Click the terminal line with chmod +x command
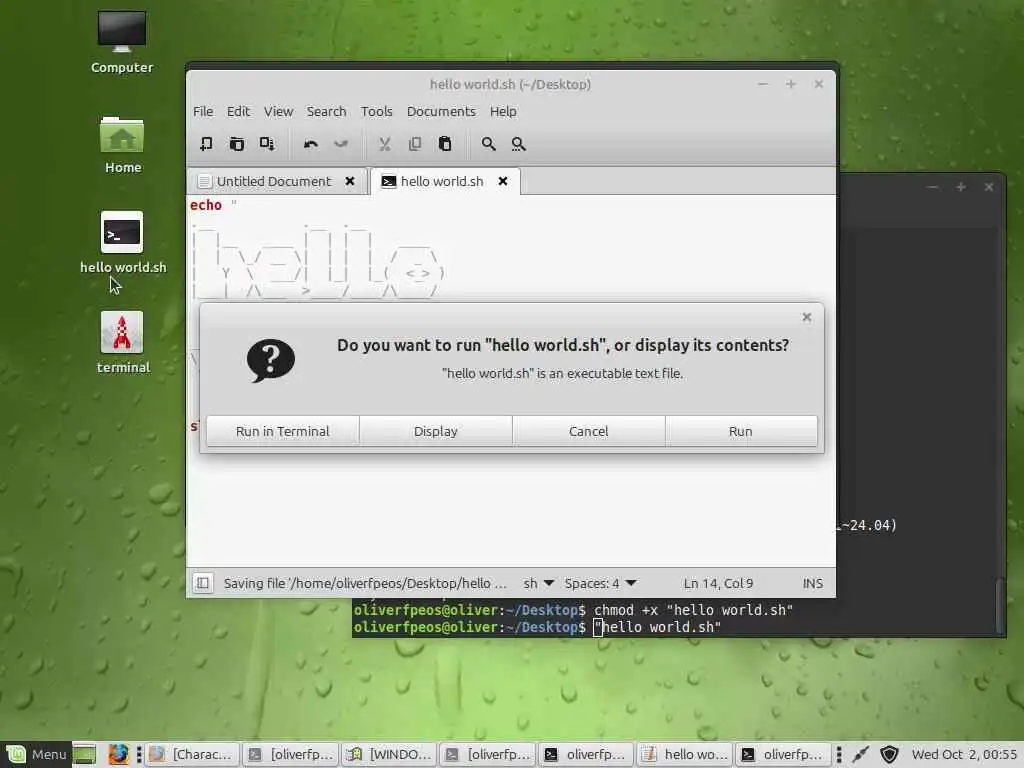1024x768 pixels. 573,610
